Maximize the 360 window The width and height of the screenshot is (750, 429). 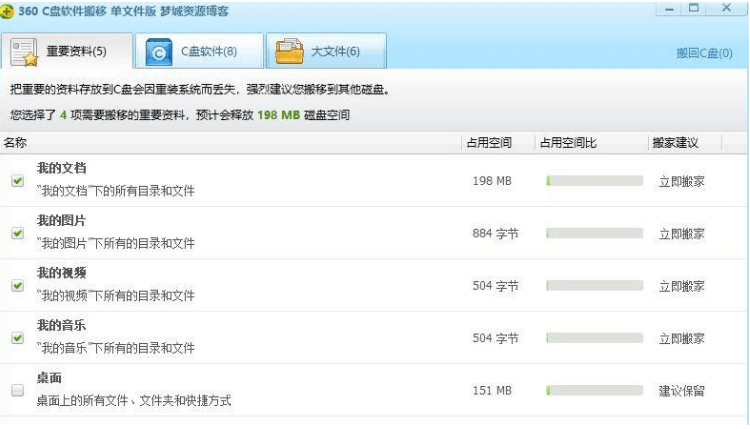pyautogui.click(x=694, y=9)
